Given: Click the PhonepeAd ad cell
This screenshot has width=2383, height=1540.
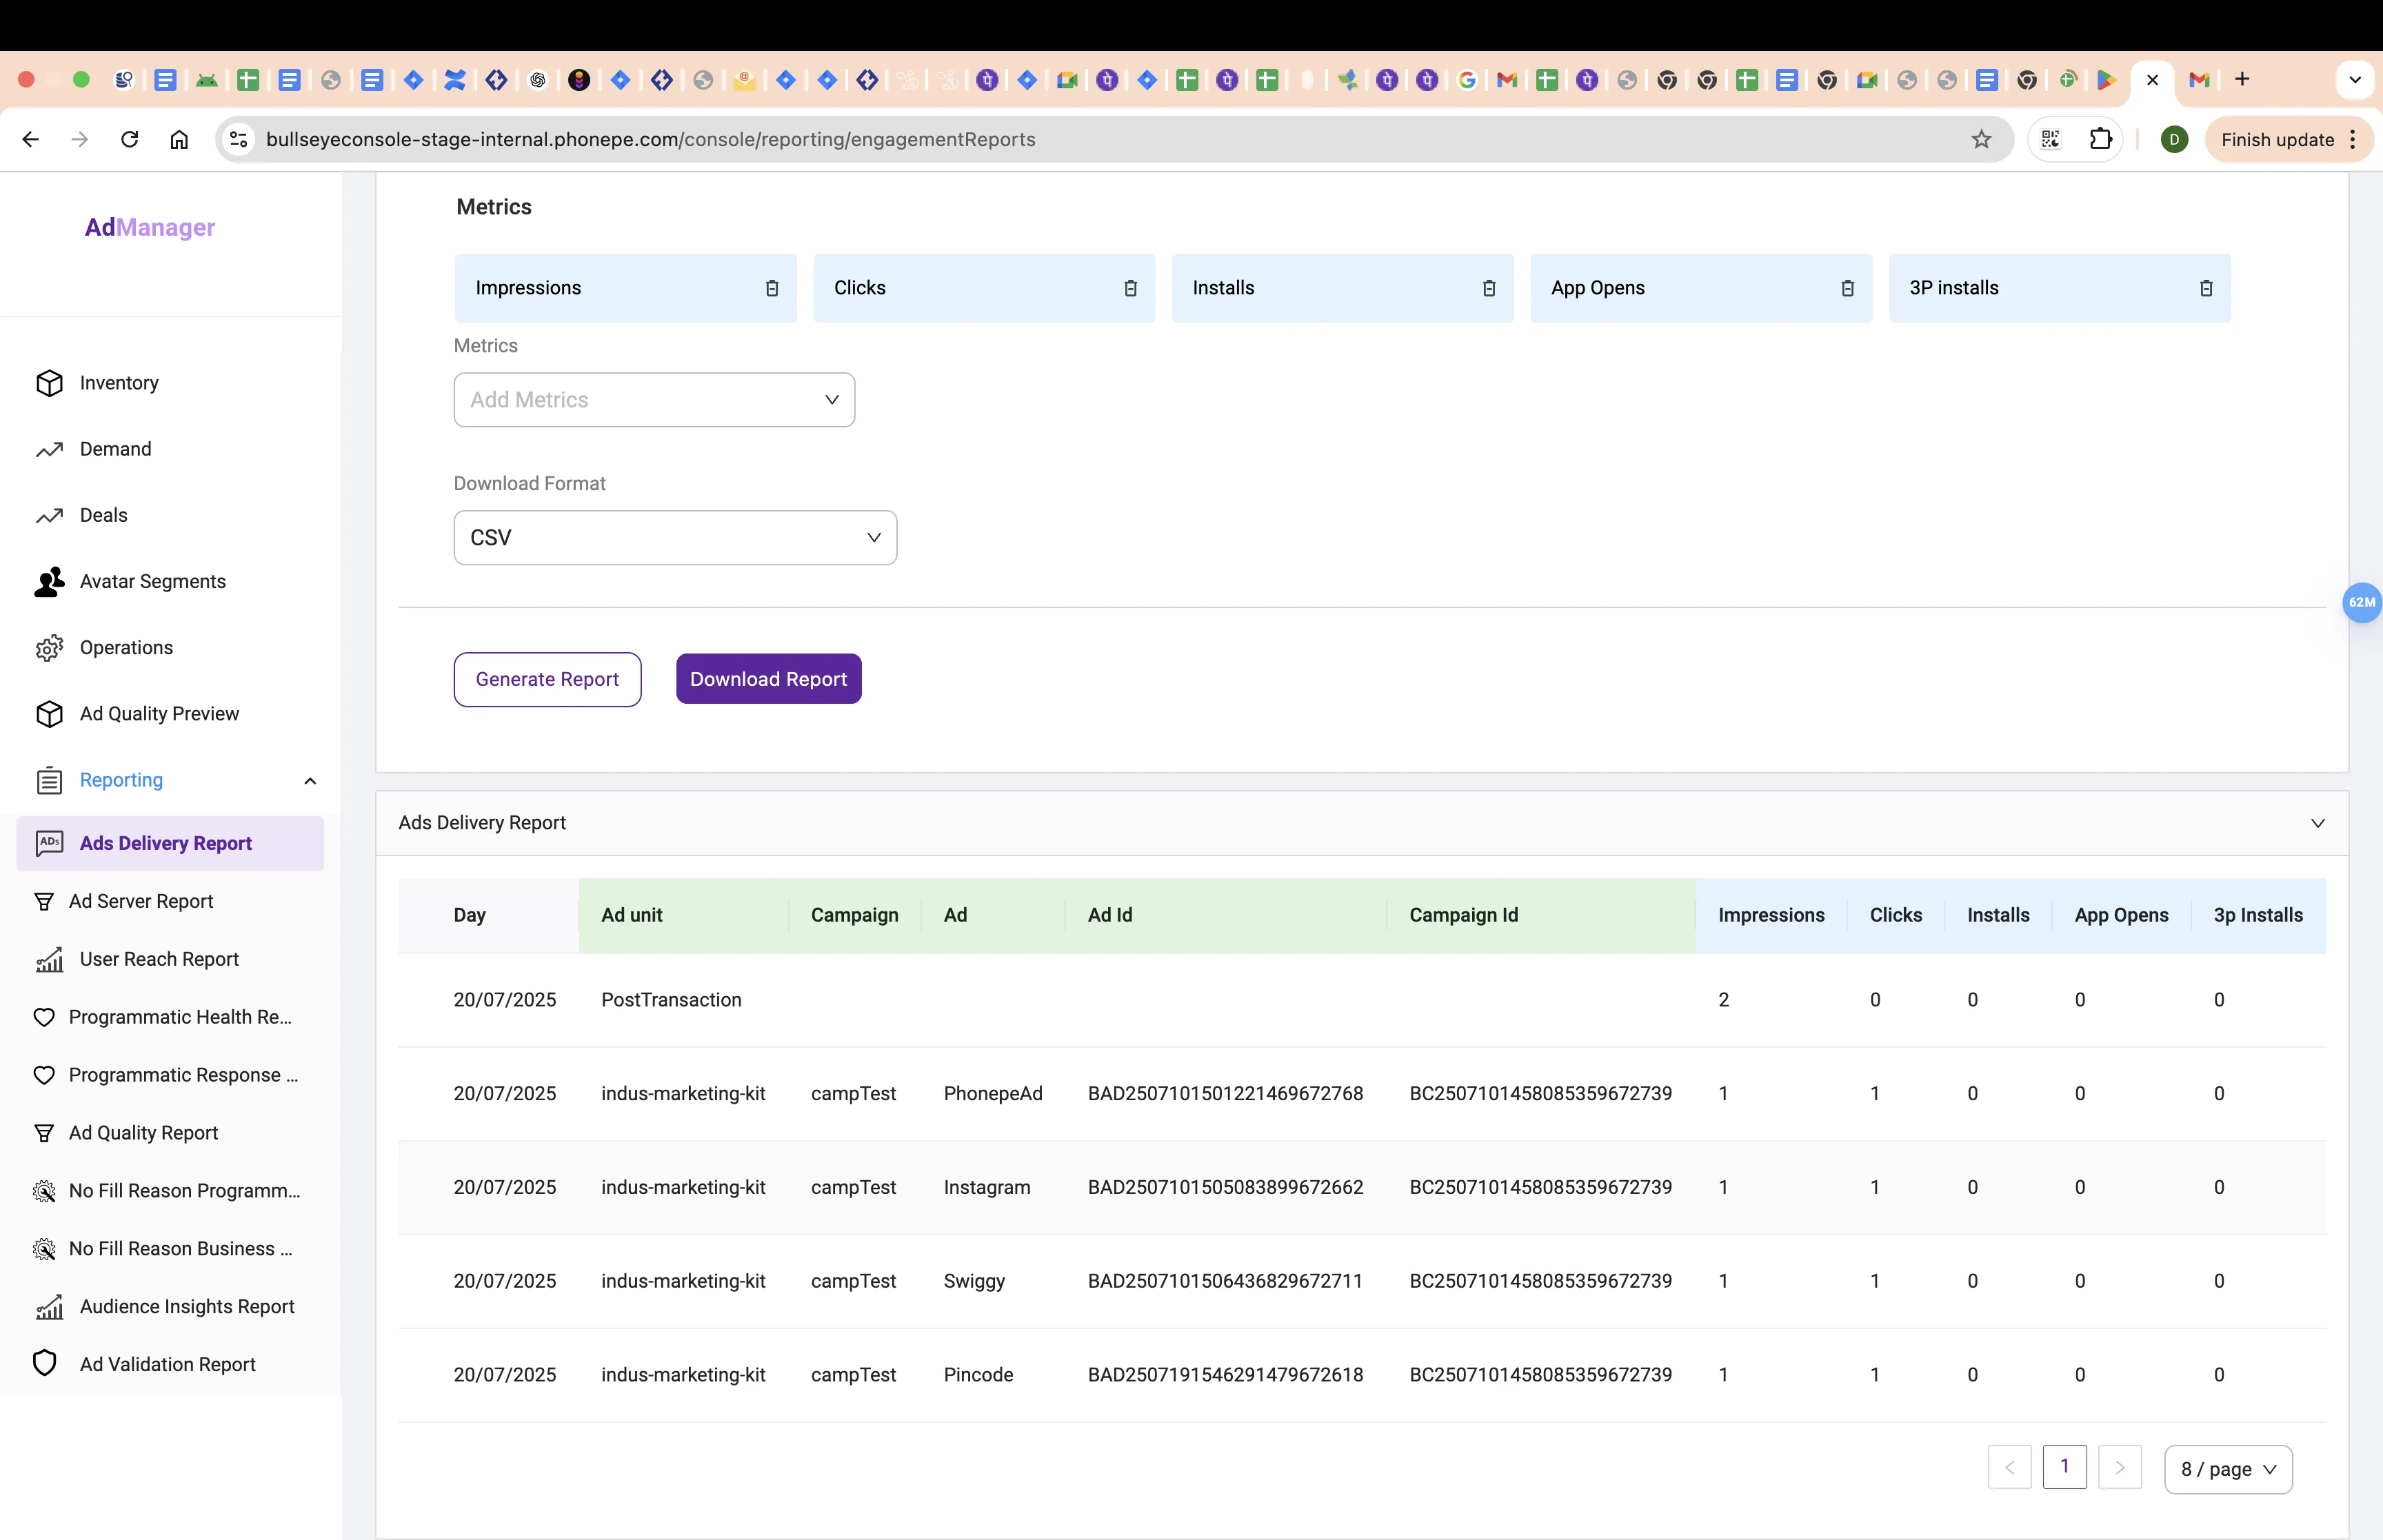Looking at the screenshot, I should point(992,1094).
